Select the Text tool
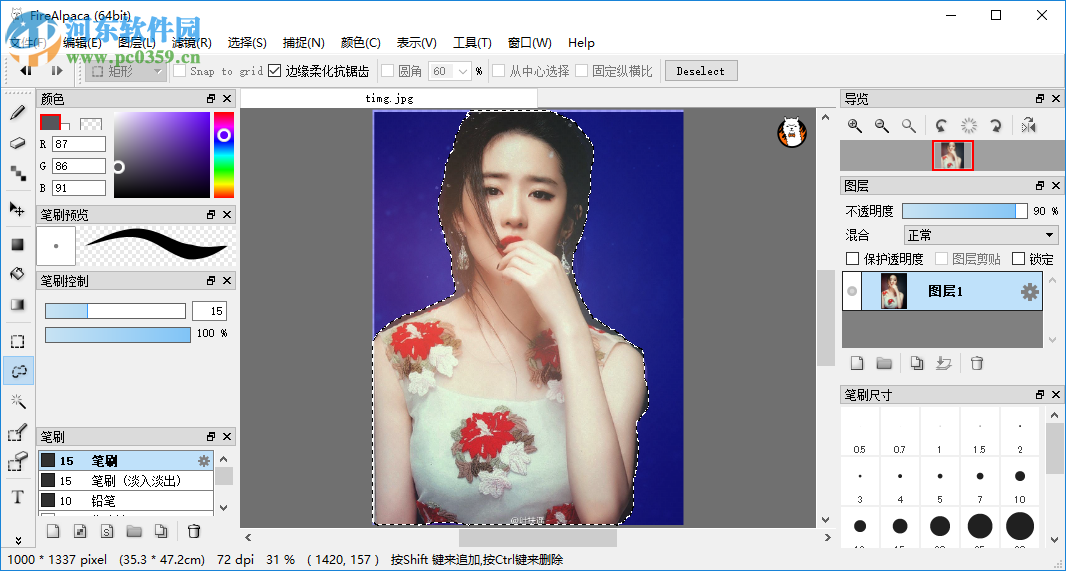The image size is (1066, 571). tap(18, 497)
